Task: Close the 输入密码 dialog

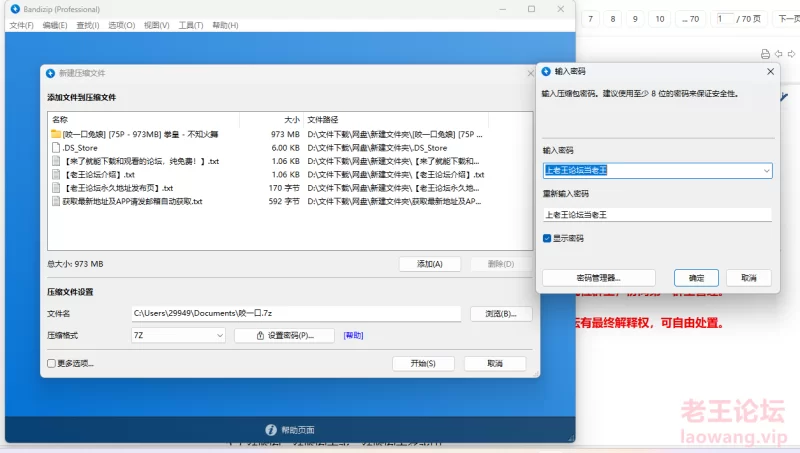Action: point(770,71)
